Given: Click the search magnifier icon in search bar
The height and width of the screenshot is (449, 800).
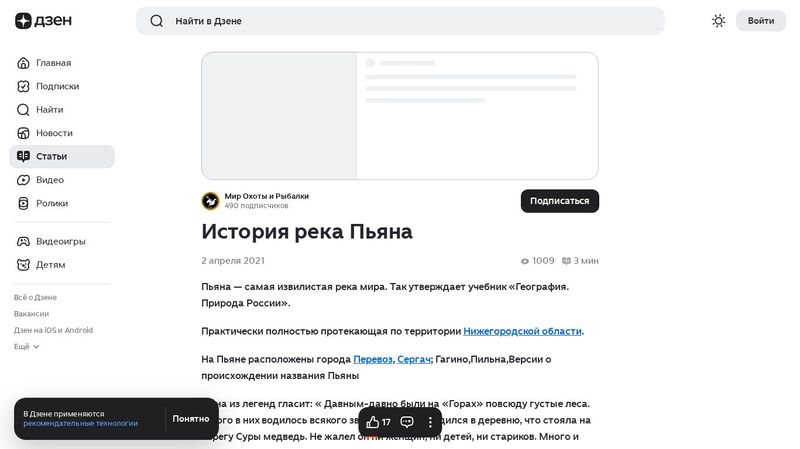Looking at the screenshot, I should point(156,21).
